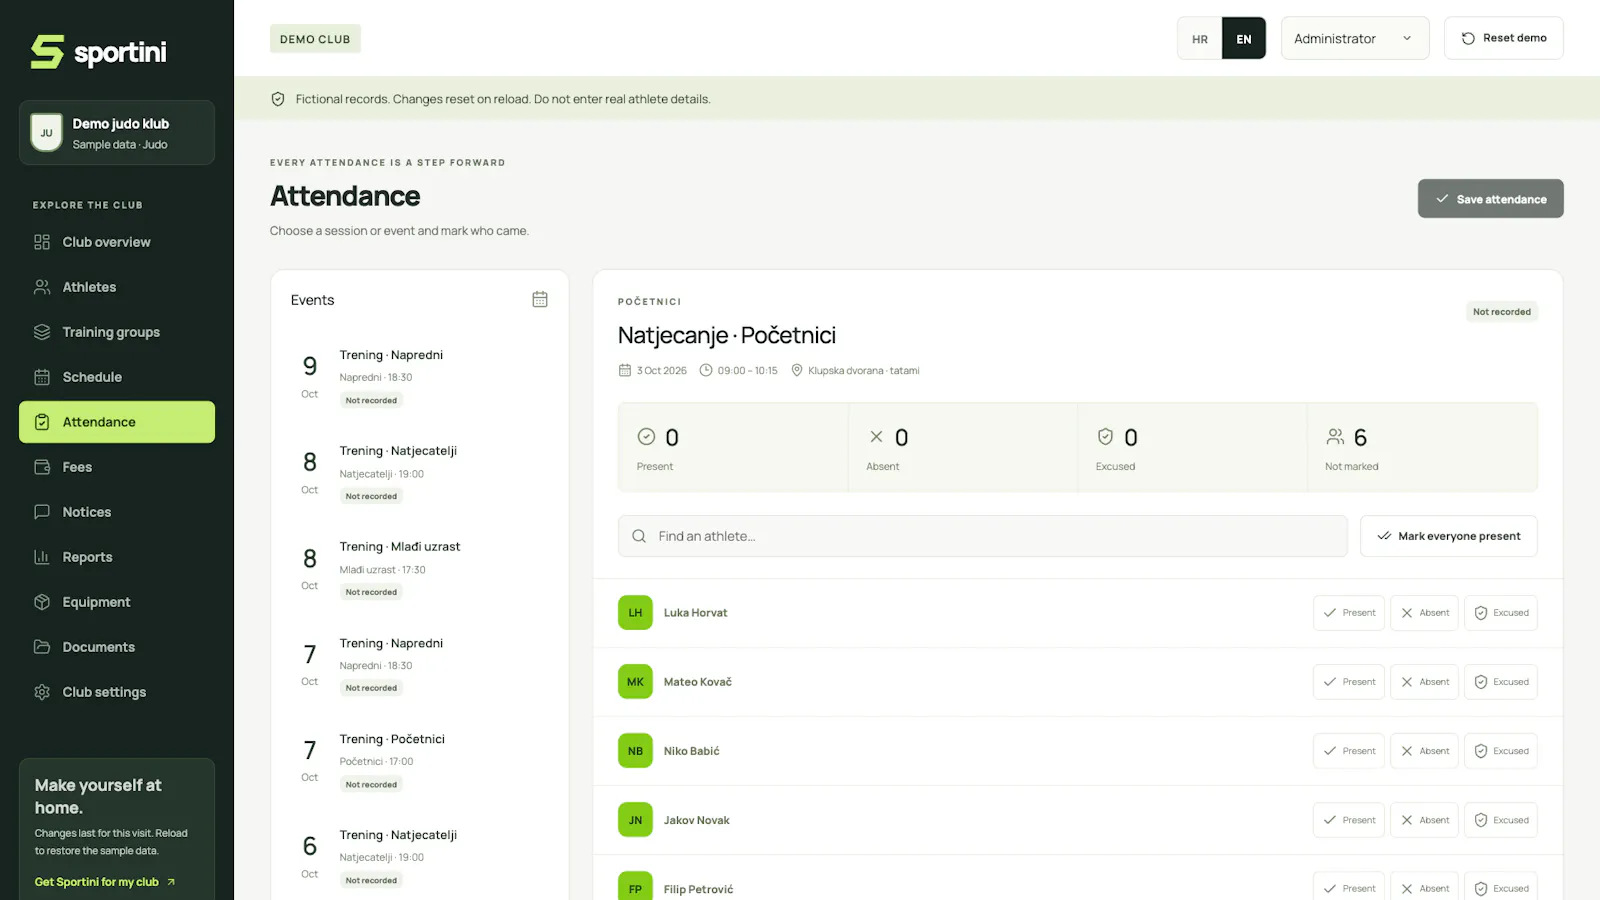This screenshot has width=1600, height=900.
Task: Click the Schedule calendar icon in sidebar
Action: click(42, 377)
